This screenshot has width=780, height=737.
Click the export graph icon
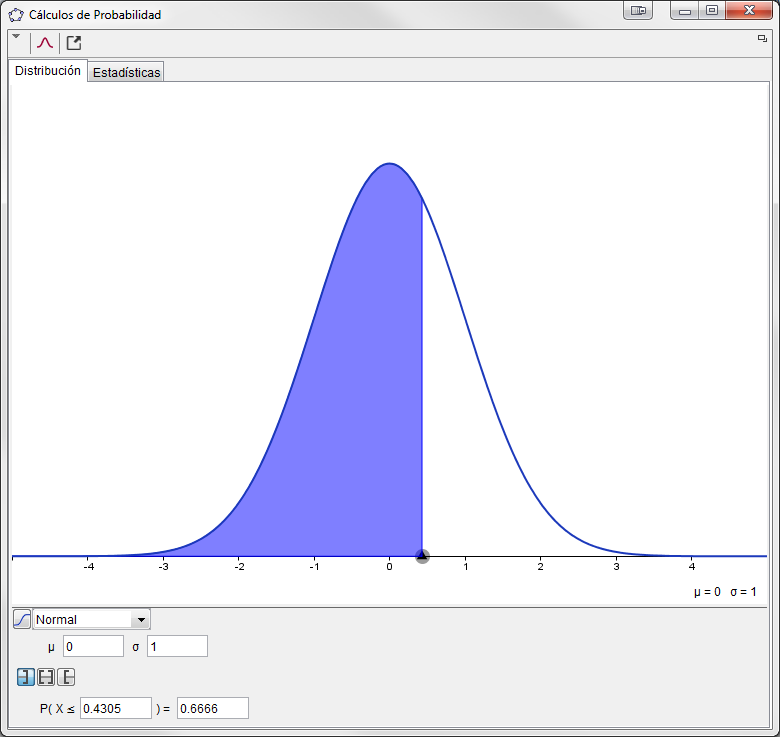pos(74,43)
